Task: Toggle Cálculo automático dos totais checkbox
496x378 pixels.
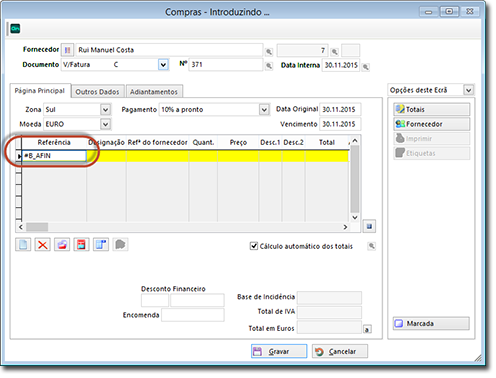Action: pyautogui.click(x=254, y=246)
